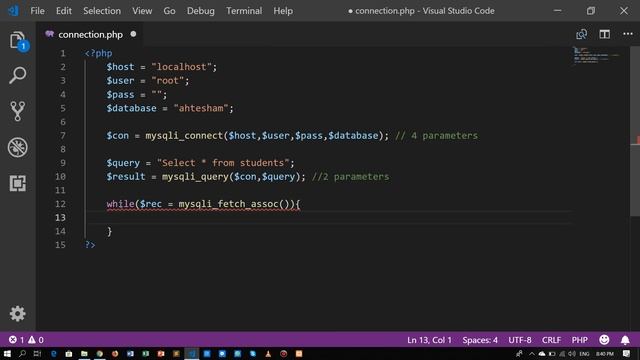This screenshot has width=640, height=360.
Task: Click the "//2 parameters" comment
Action: click(x=350, y=177)
